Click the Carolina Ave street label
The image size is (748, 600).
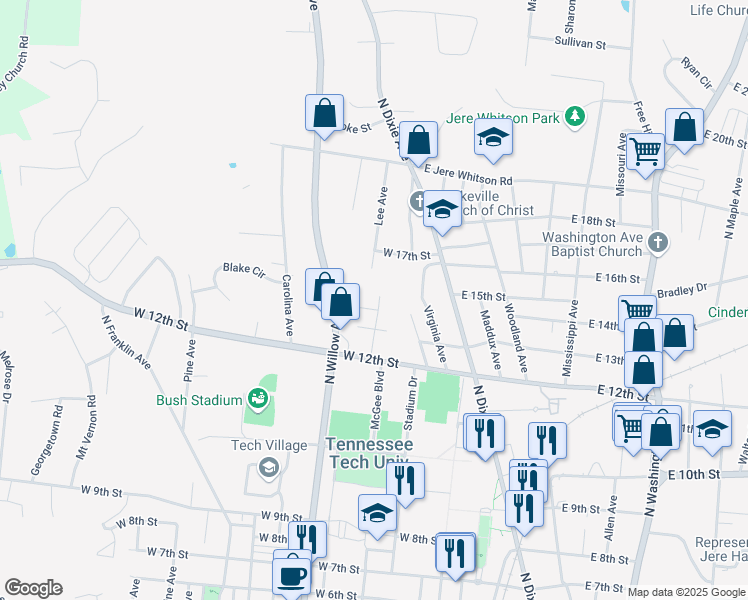[x=287, y=305]
